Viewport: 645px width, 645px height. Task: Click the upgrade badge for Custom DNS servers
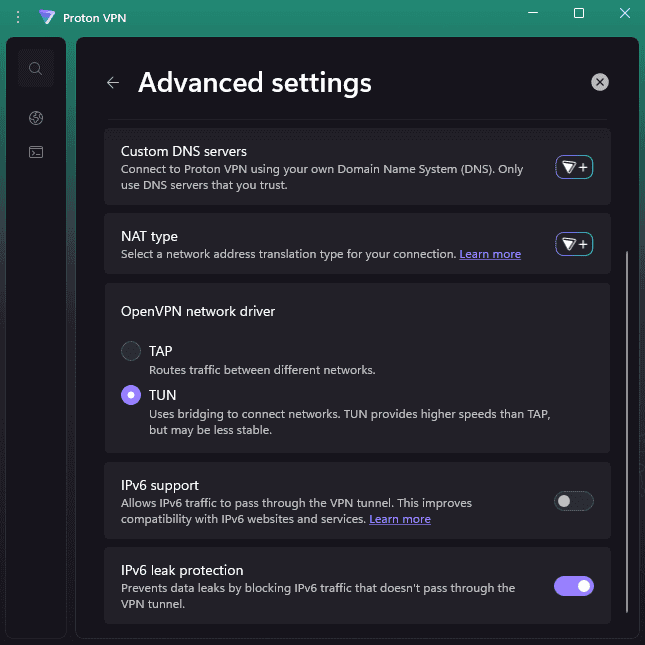pyautogui.click(x=574, y=167)
